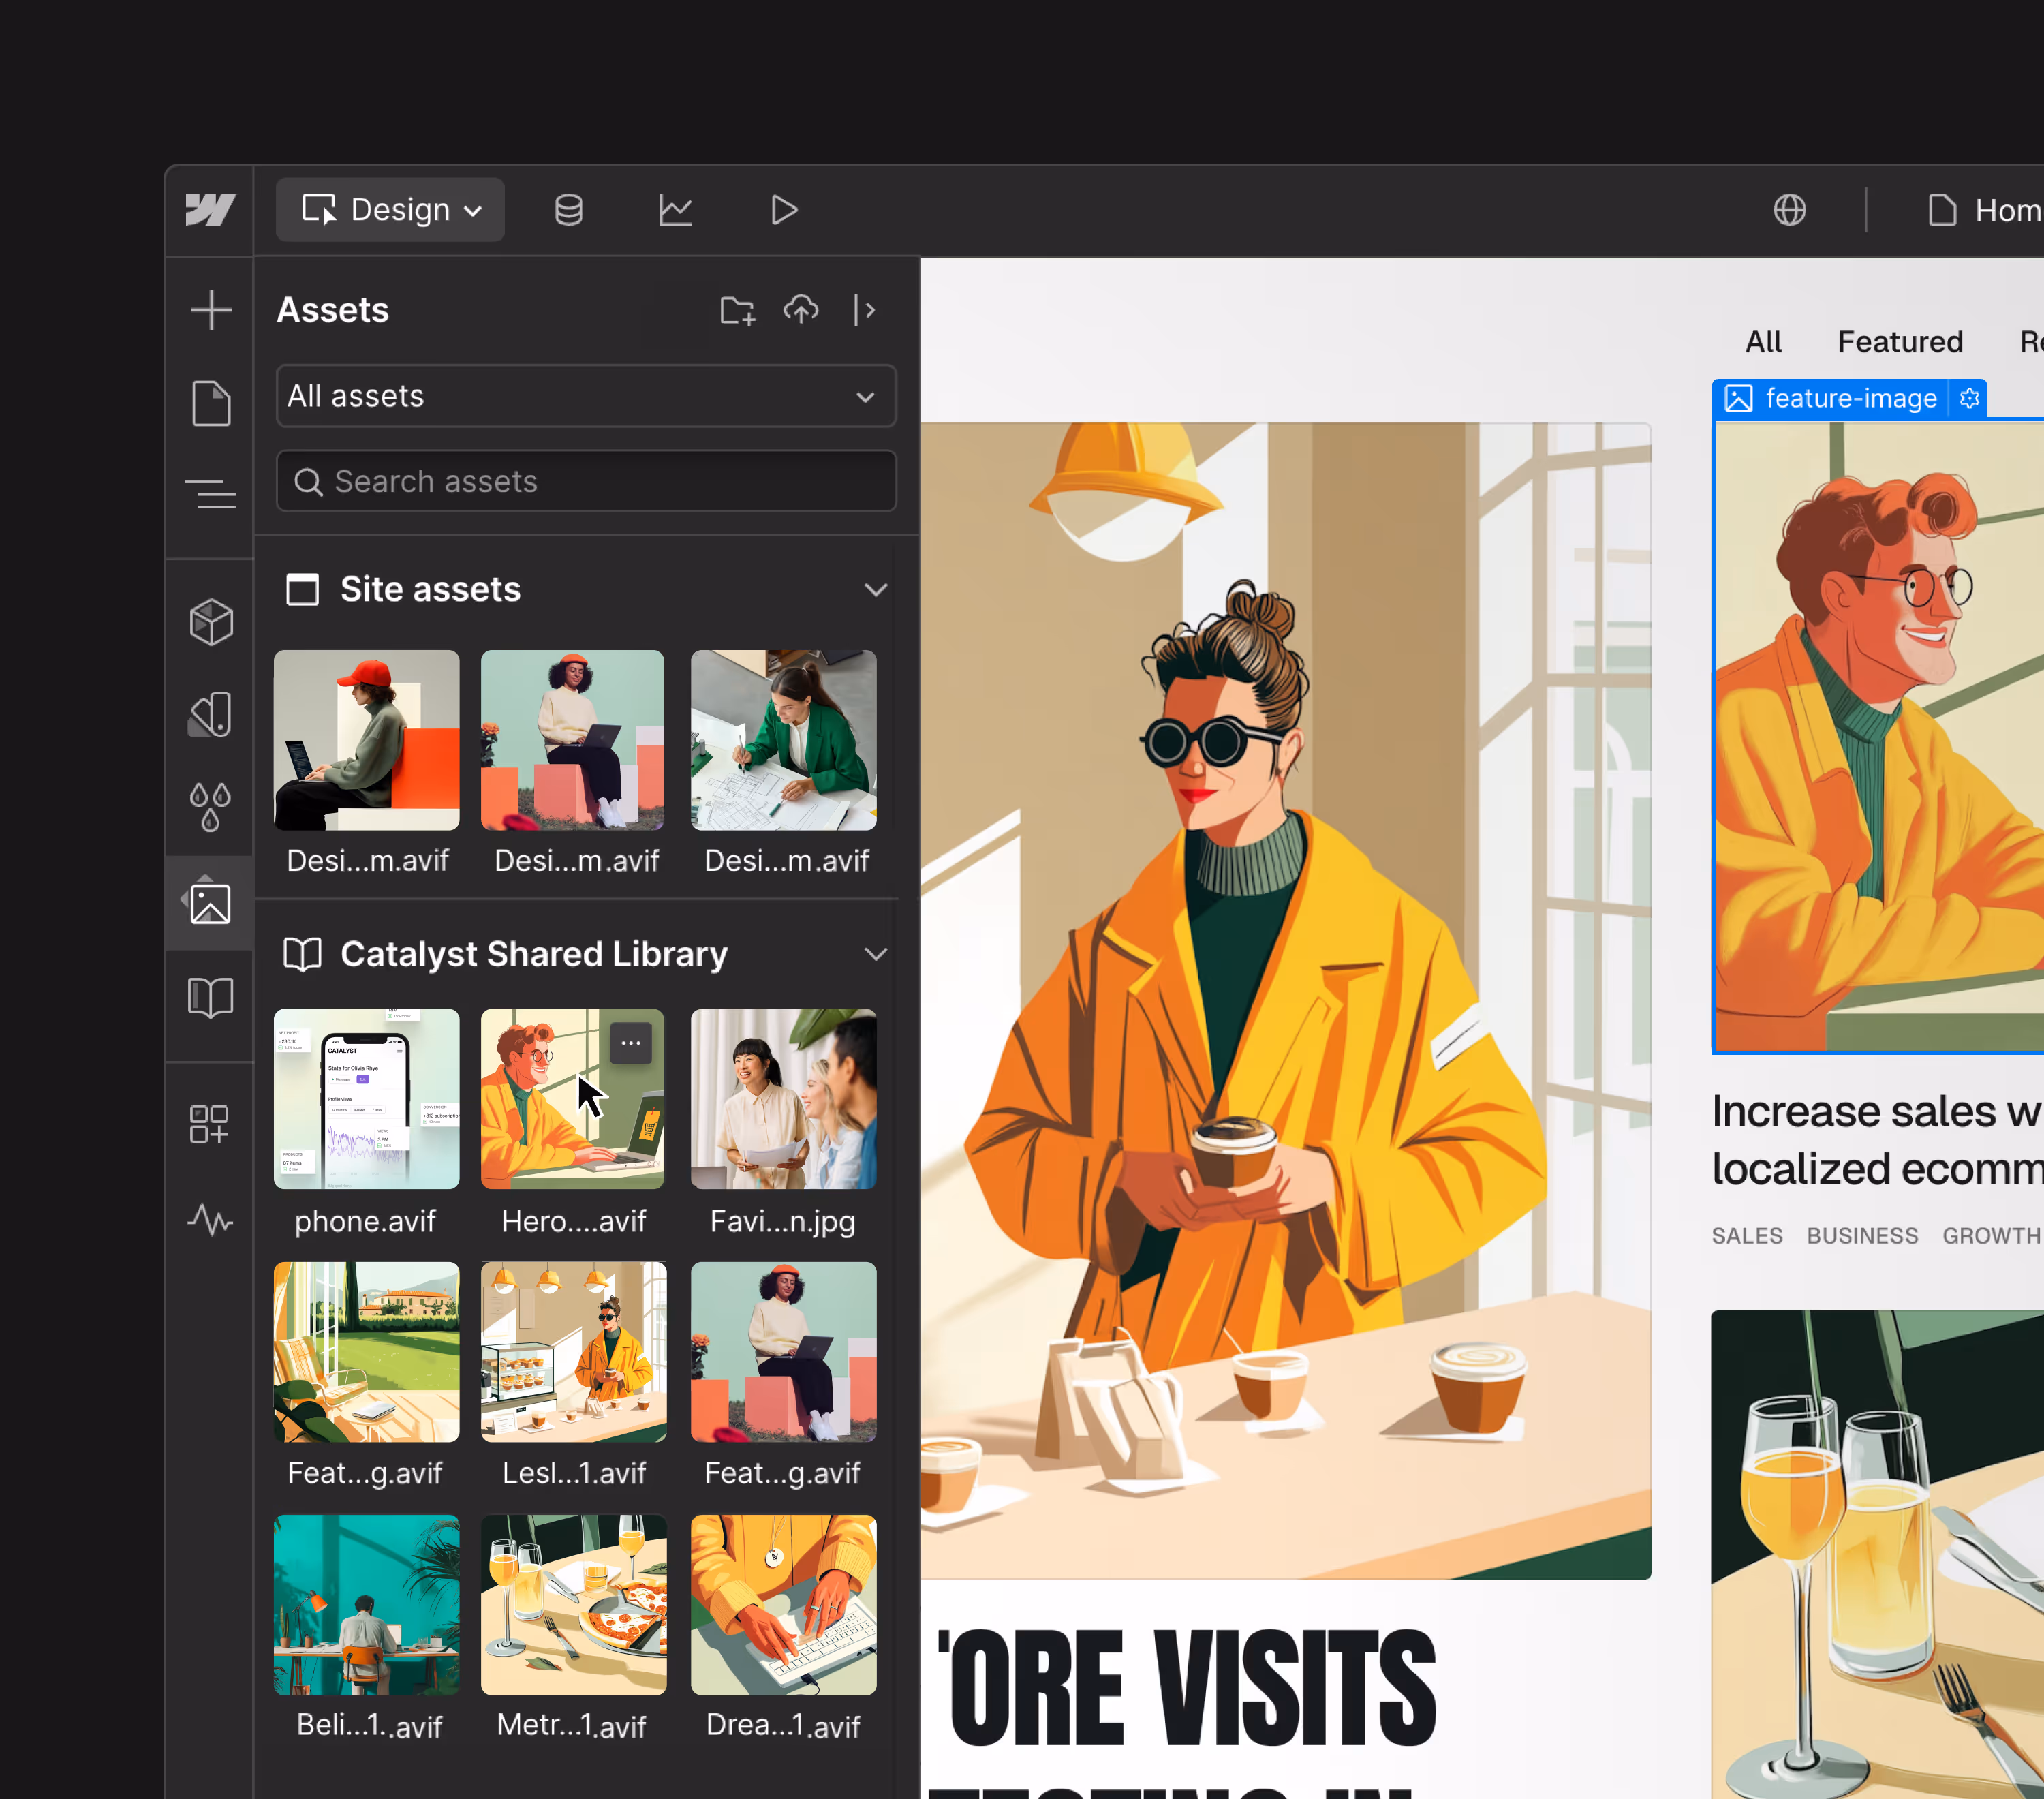Select the Drea...1.avif thumbnail

point(784,1605)
